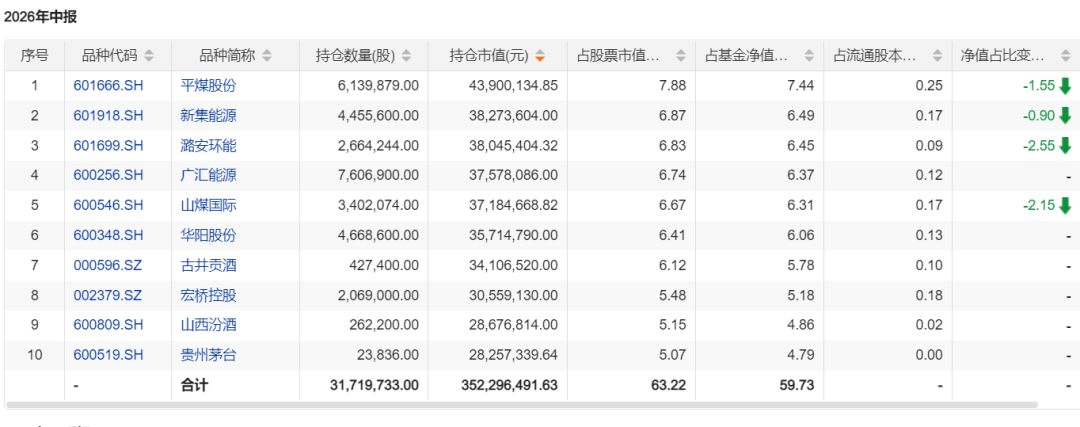1080x427 pixels.
Task: Sort by 占股票市值 column sort arrows
Action: 681,56
